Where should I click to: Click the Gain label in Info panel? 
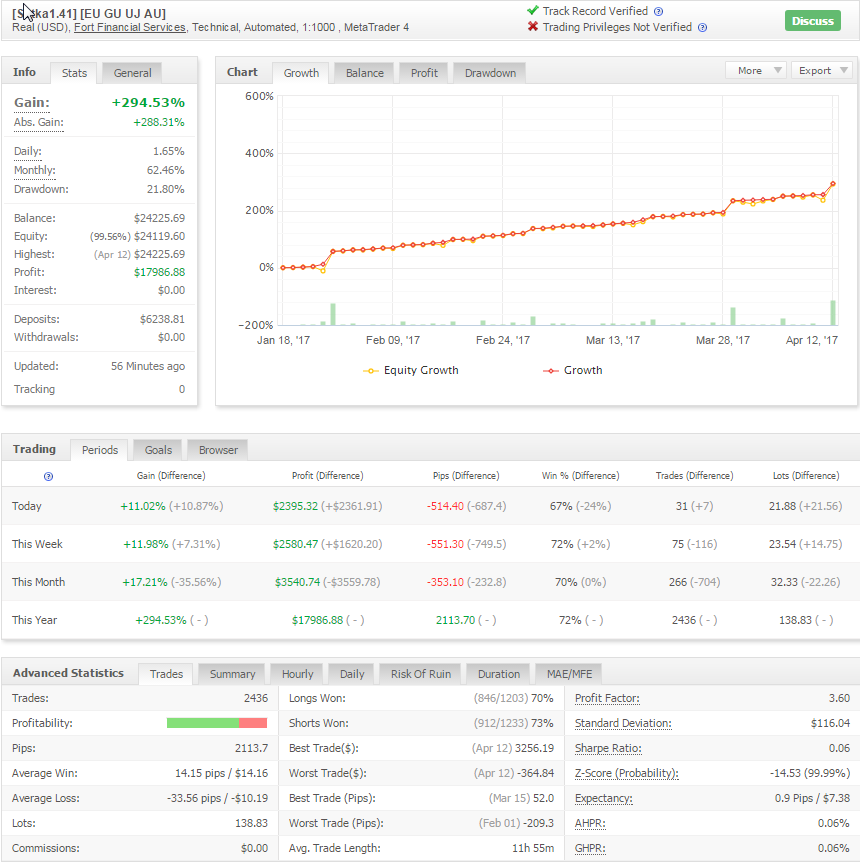[x=32, y=103]
